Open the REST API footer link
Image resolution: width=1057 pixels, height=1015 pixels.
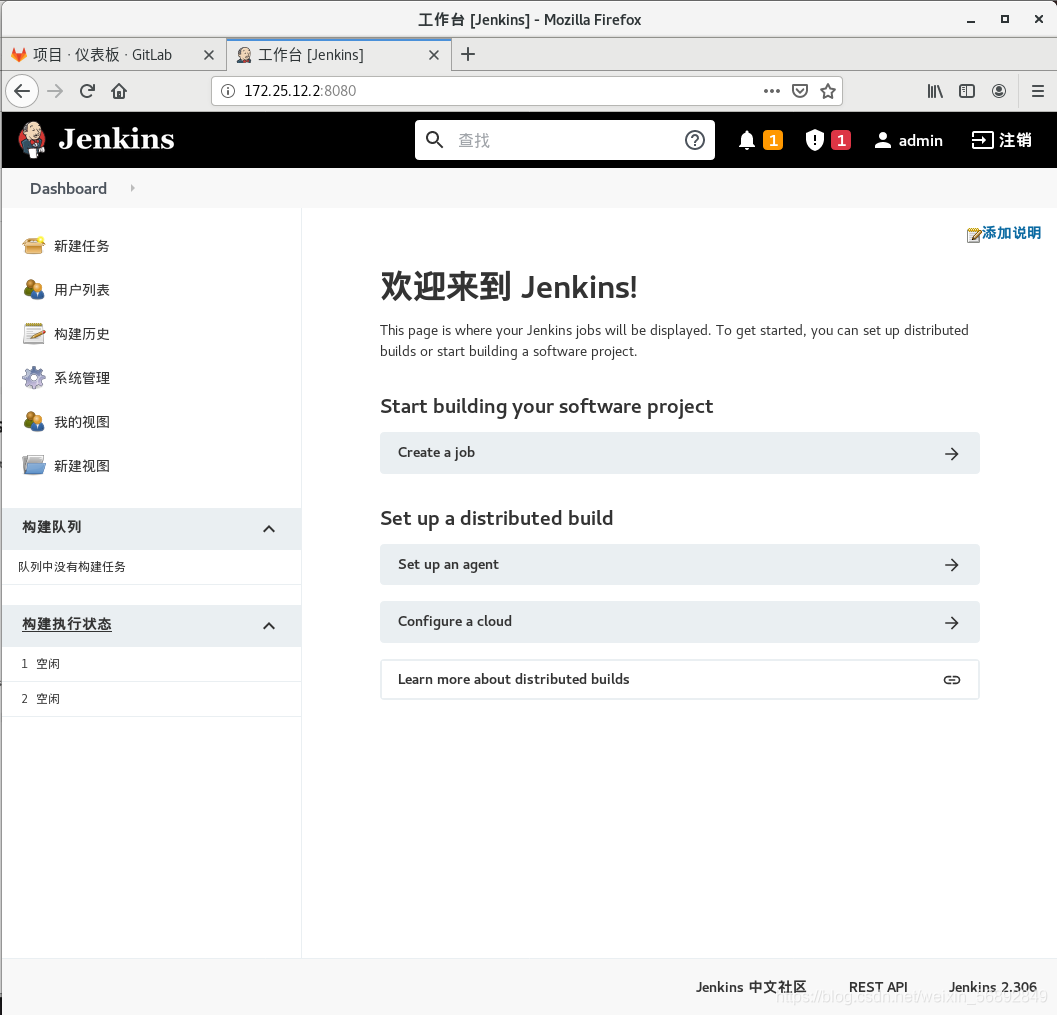click(878, 987)
